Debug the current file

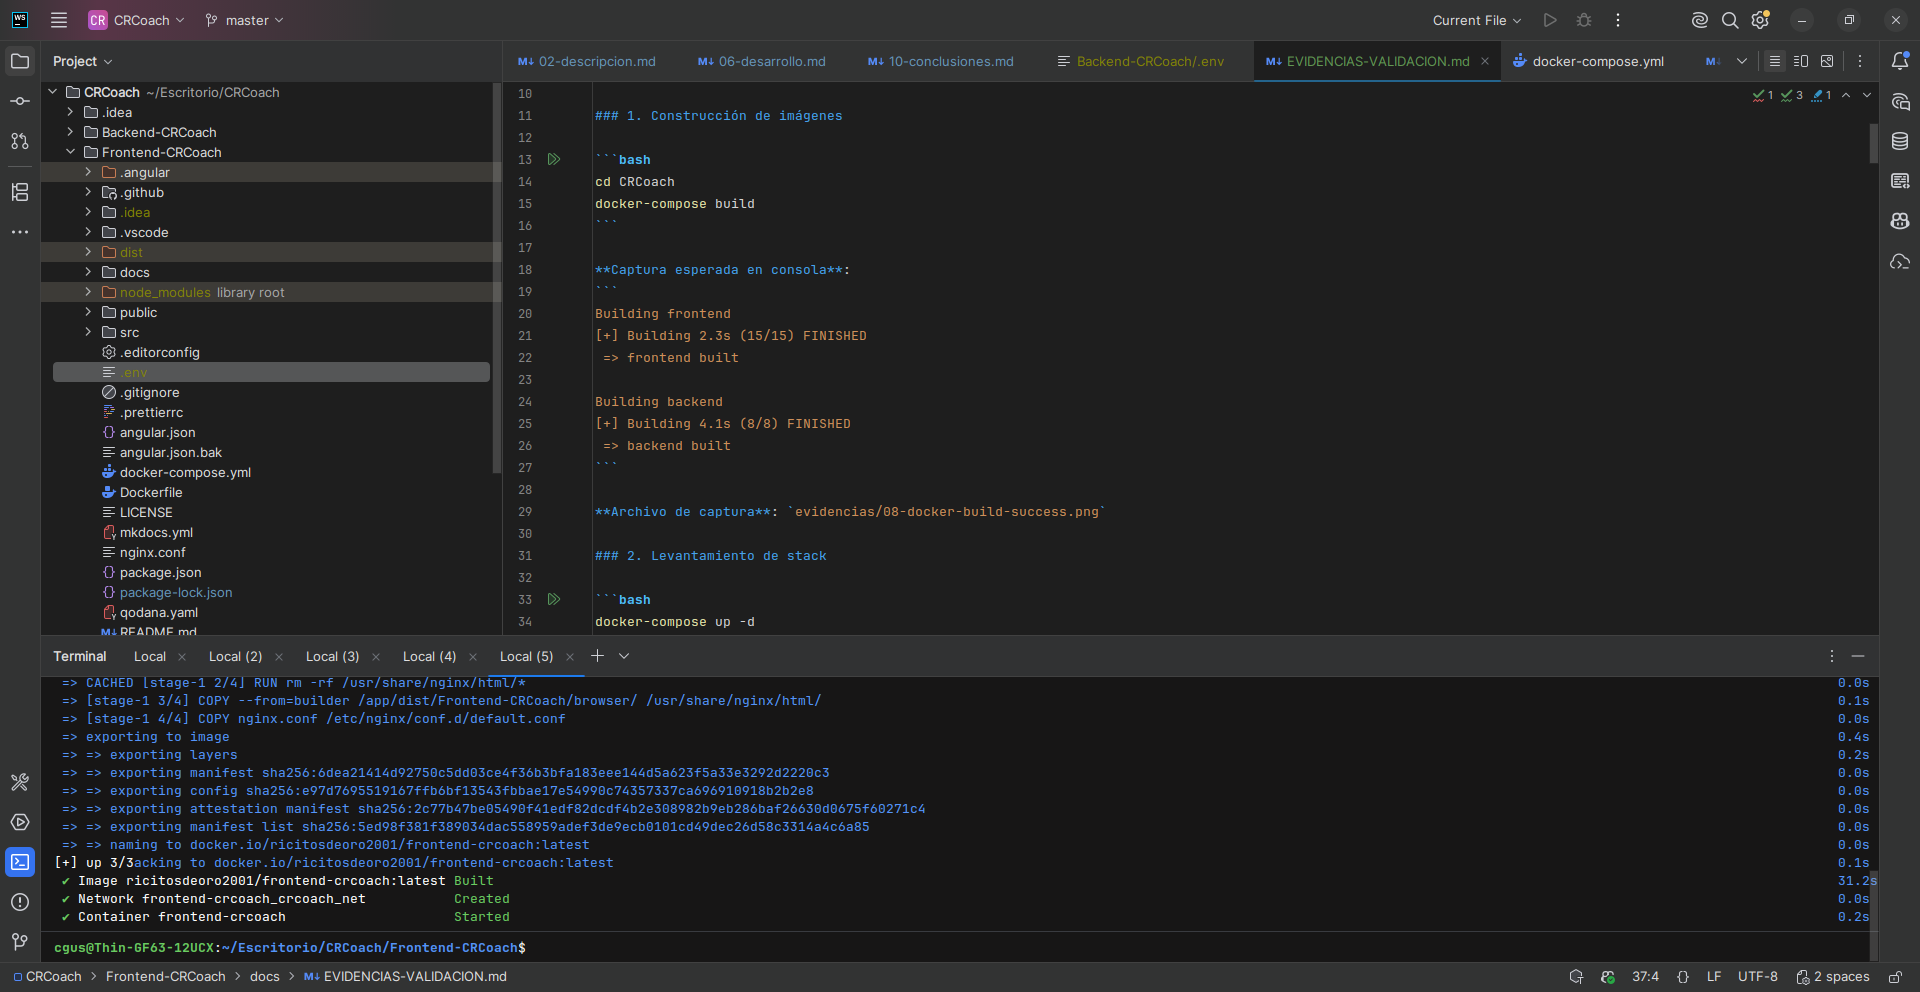(x=1584, y=20)
